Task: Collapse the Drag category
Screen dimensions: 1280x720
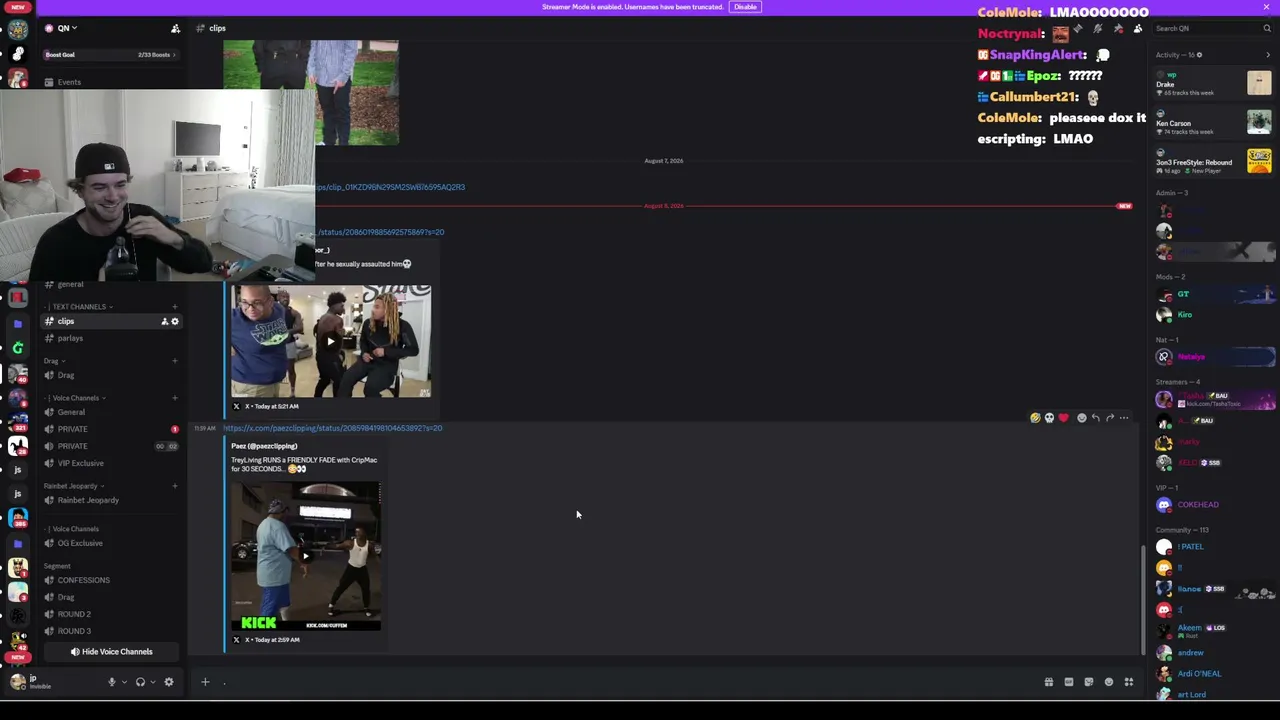Action: (54, 361)
